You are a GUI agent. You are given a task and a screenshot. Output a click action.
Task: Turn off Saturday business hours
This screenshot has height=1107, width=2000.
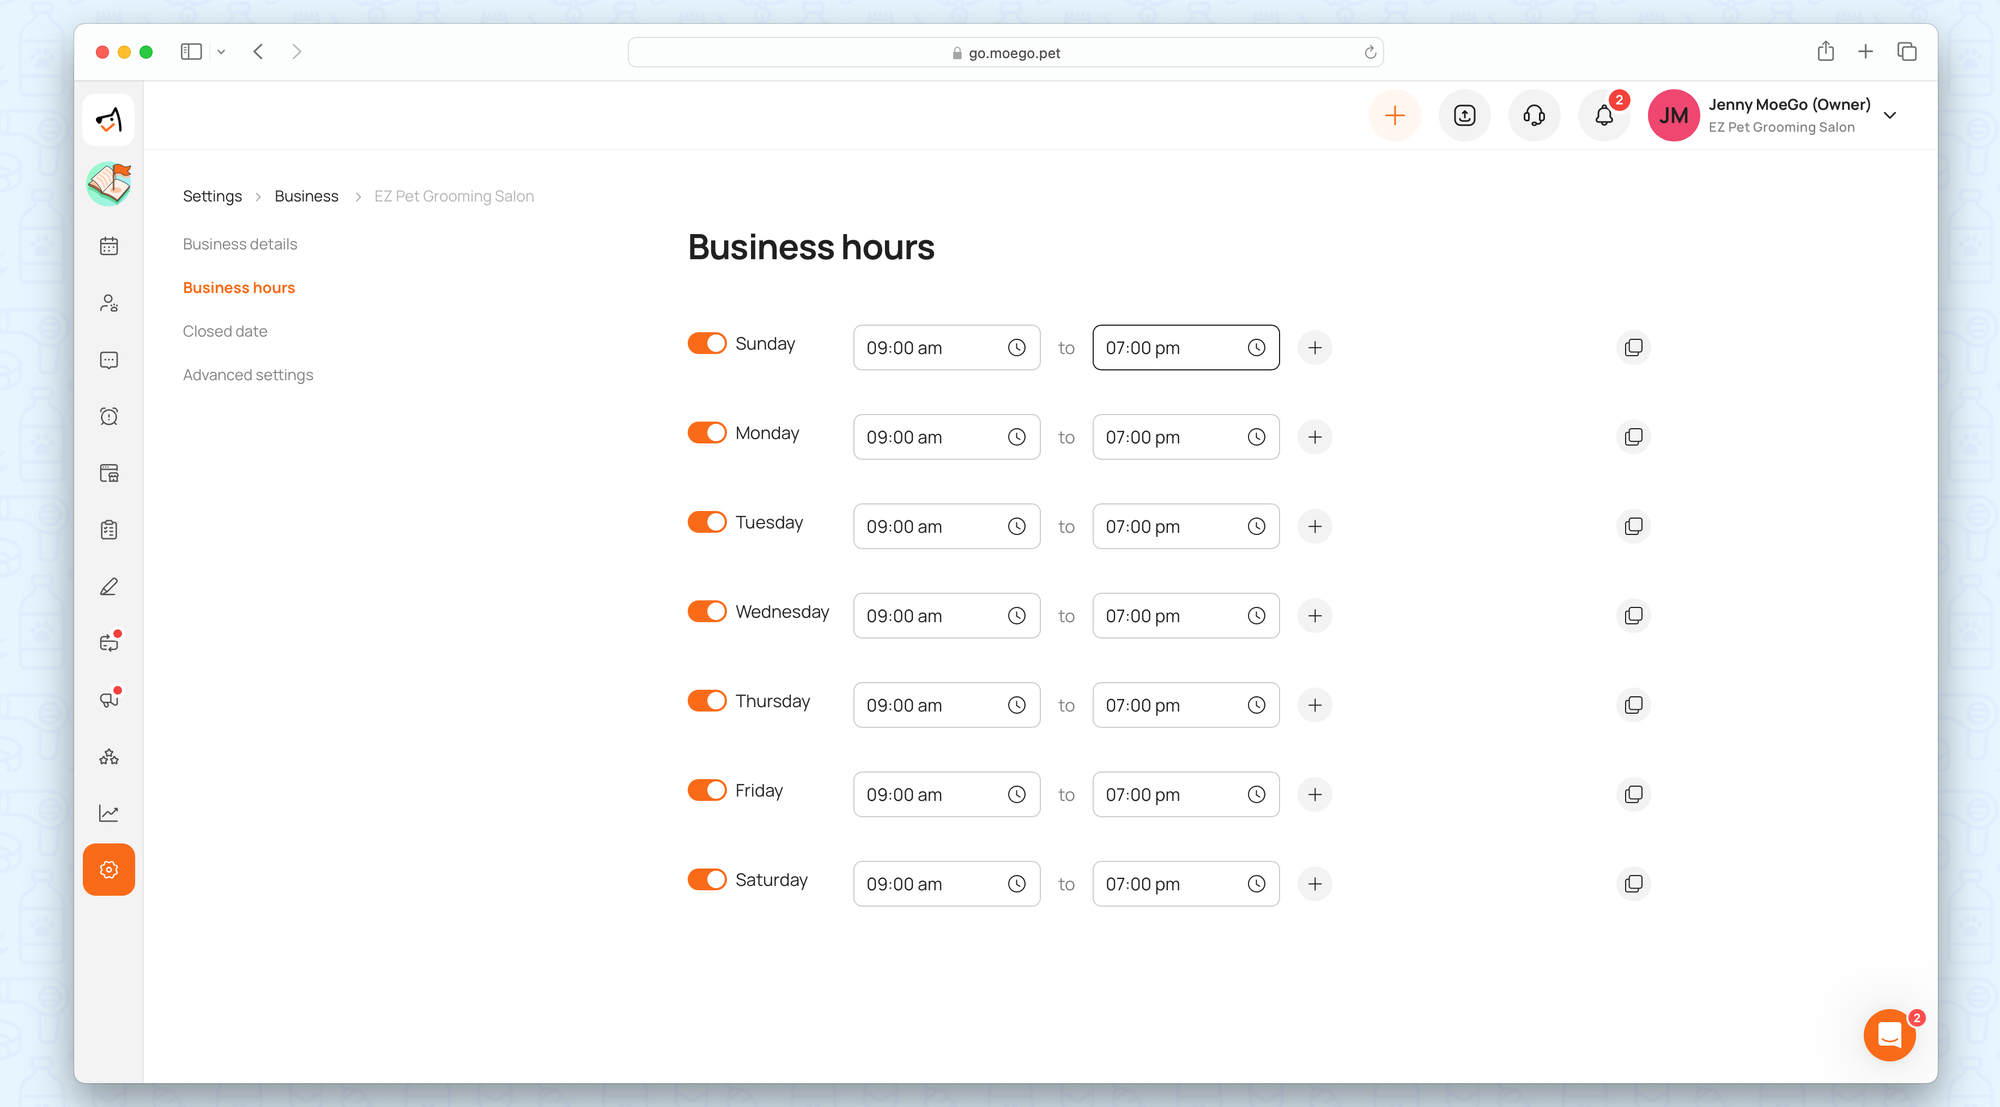pyautogui.click(x=707, y=880)
